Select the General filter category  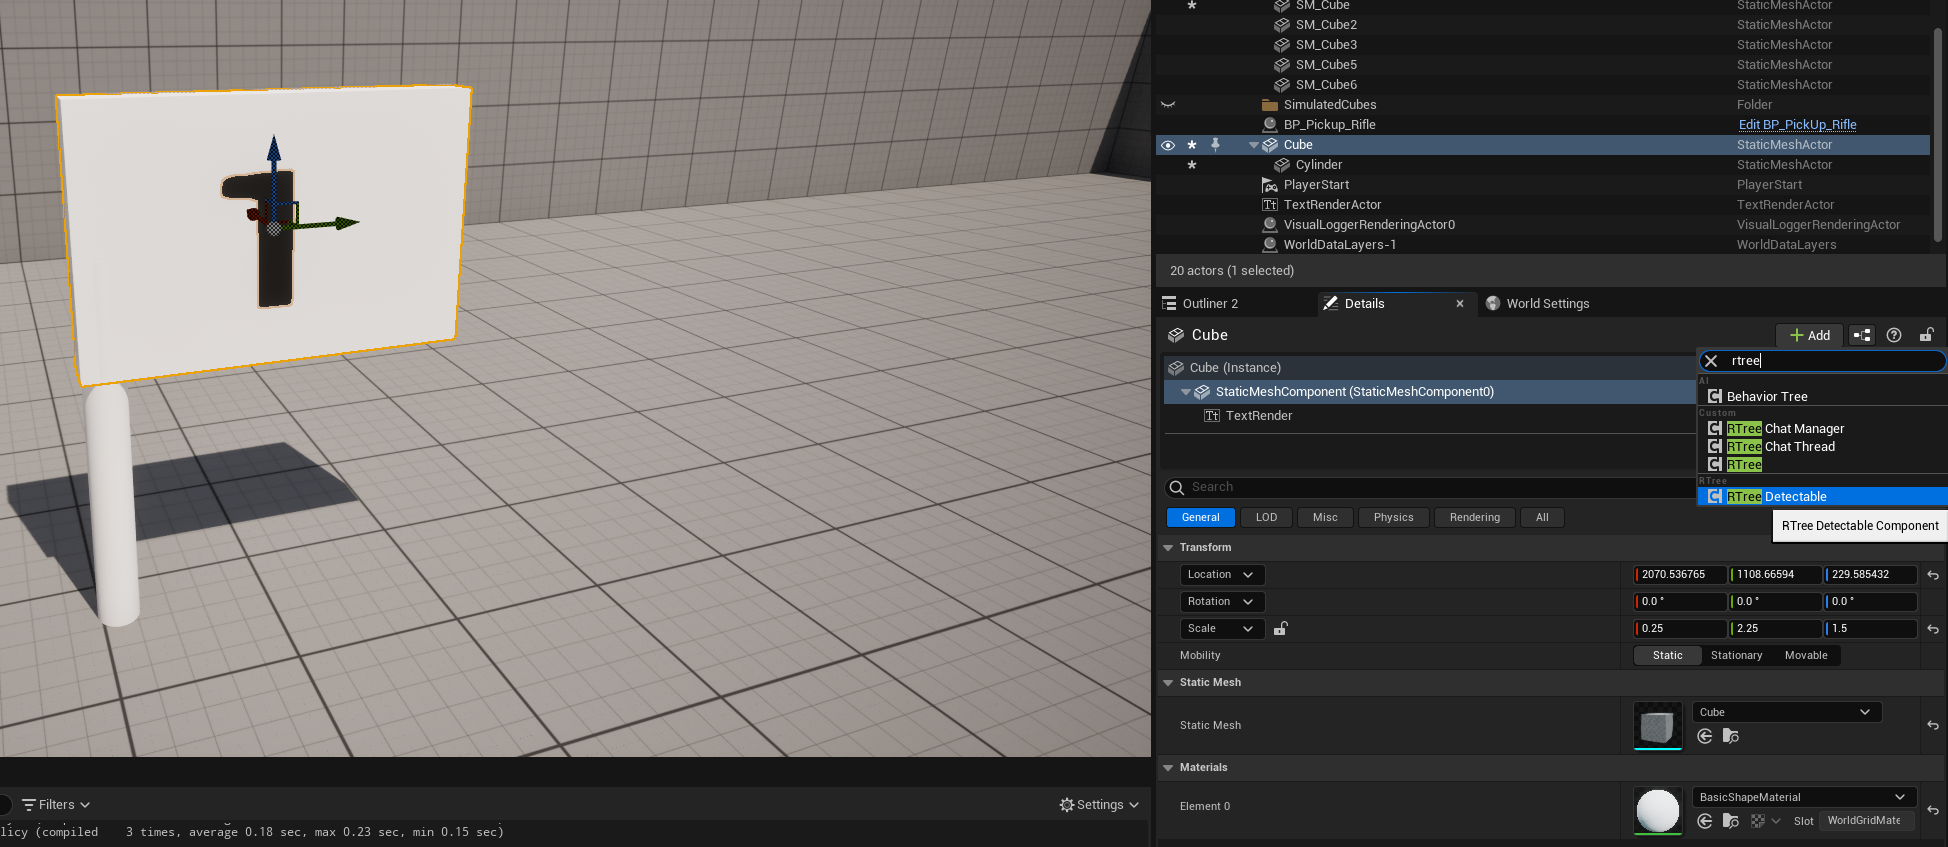[1200, 518]
